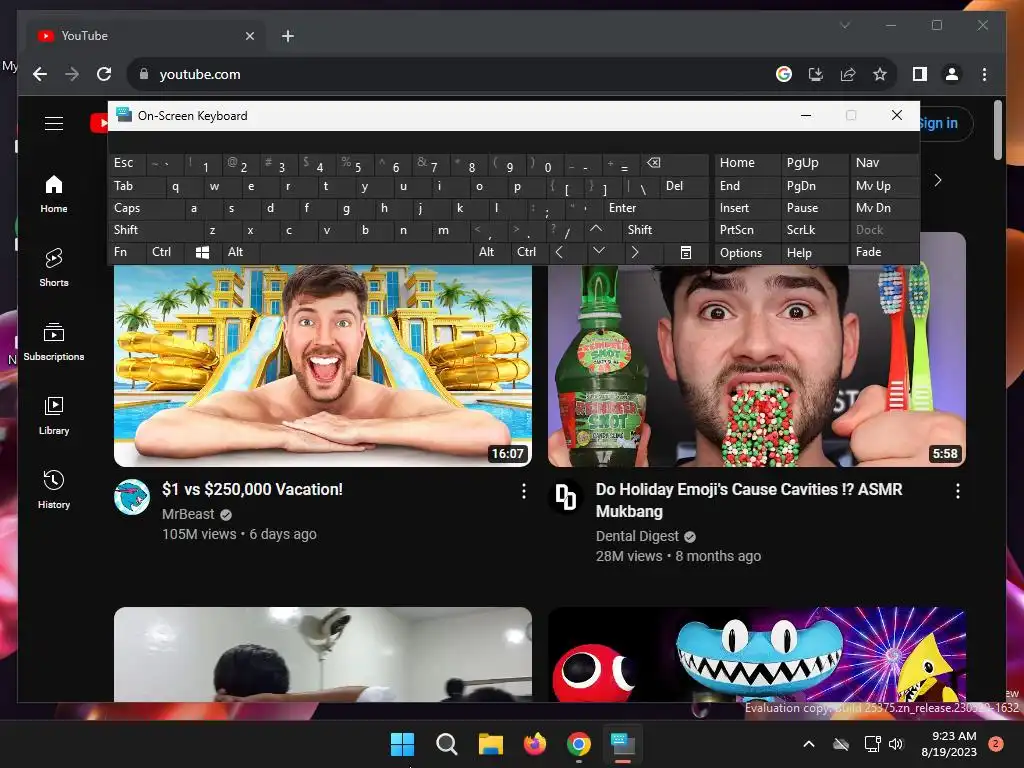Screen dimensions: 1024x768
Task: Open volume control in system tray
Action: pos(896,744)
